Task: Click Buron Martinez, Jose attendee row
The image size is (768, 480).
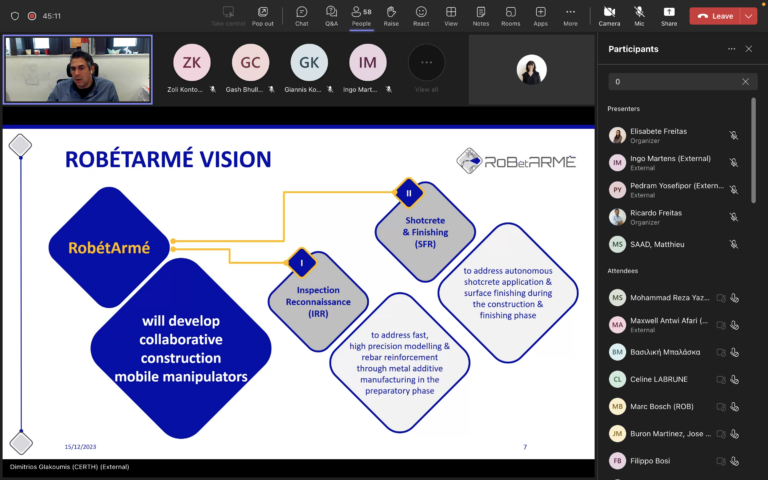Action: [674, 433]
